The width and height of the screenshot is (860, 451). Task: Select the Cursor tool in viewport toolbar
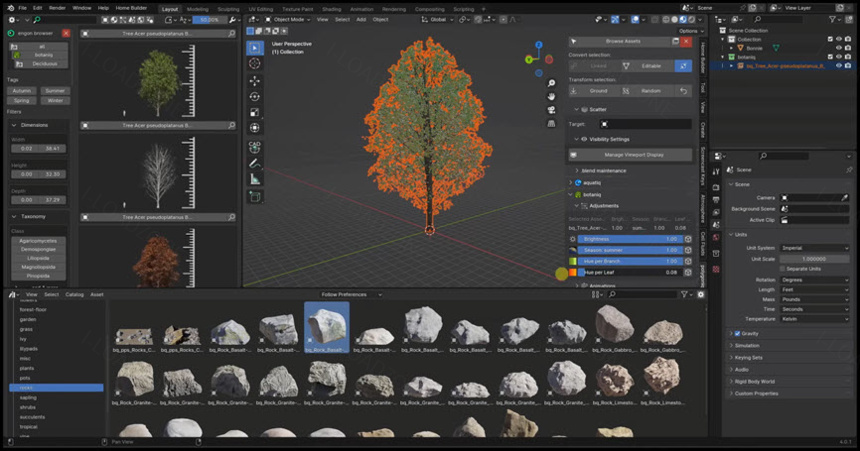(254, 64)
